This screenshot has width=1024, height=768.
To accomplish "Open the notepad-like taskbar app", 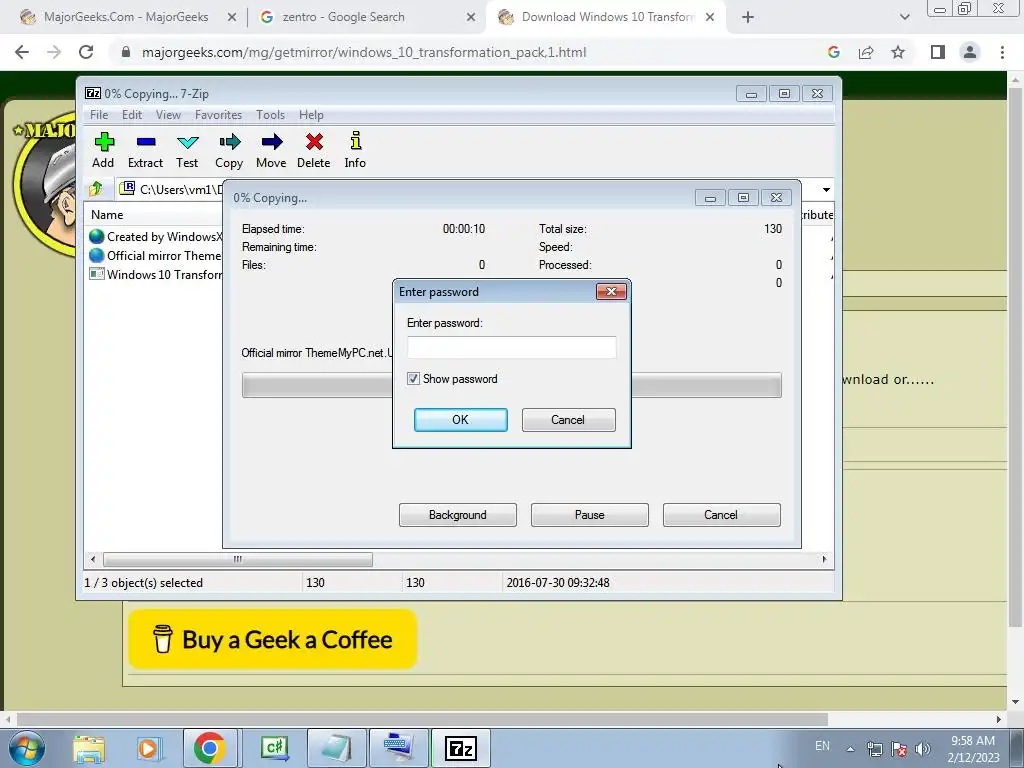I will coord(336,748).
